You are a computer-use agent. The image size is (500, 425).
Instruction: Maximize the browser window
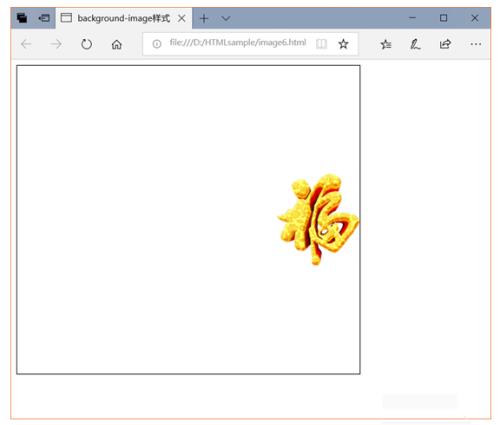tap(443, 18)
